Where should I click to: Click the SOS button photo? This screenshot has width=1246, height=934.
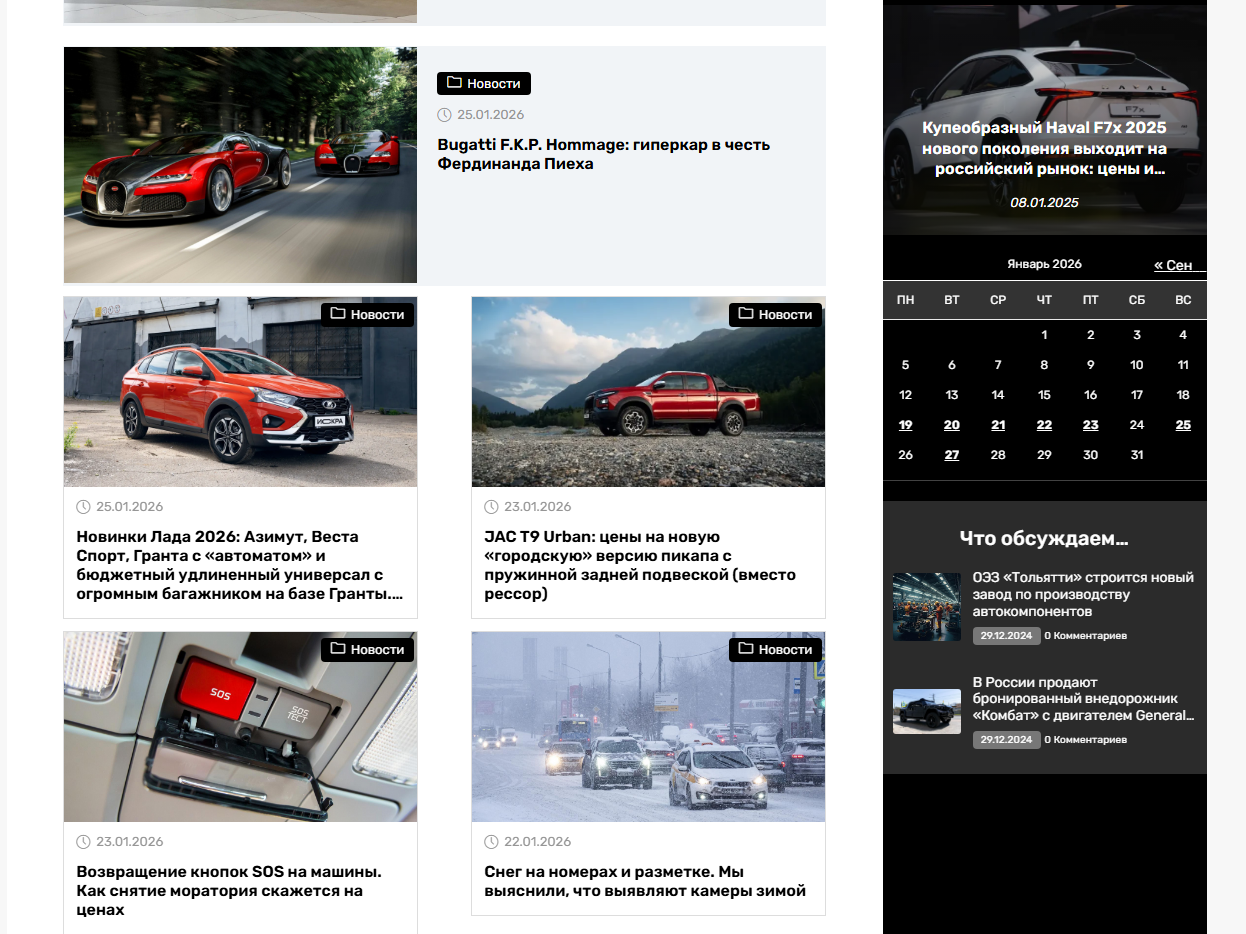(240, 727)
